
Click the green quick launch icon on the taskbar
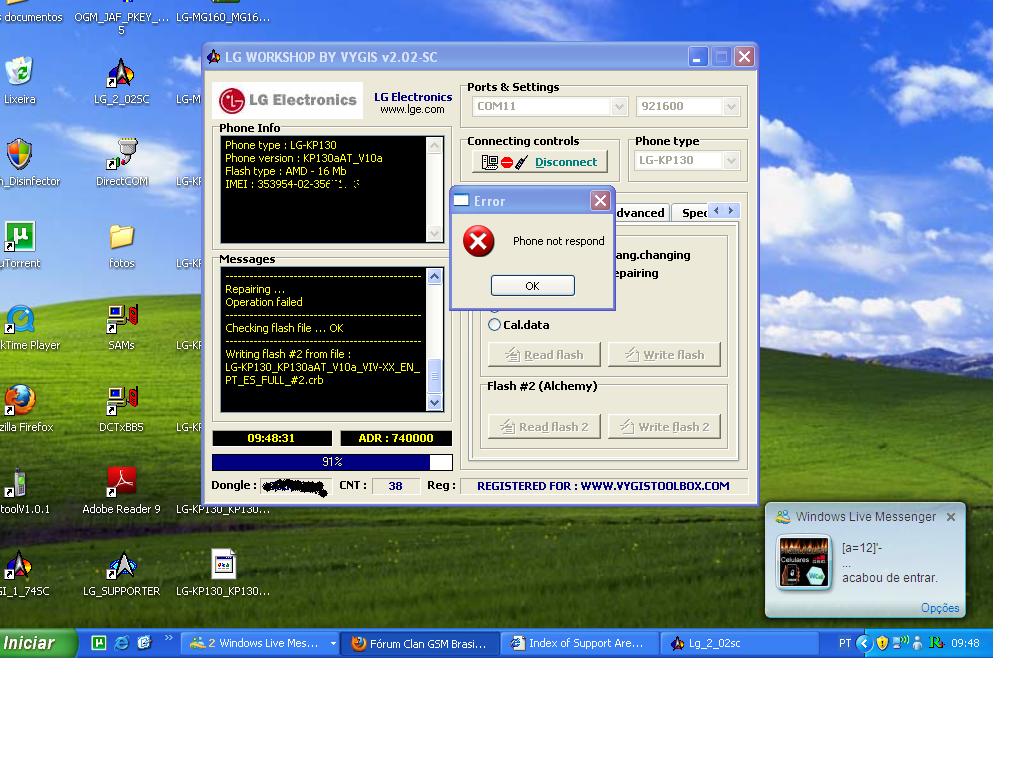tap(99, 643)
